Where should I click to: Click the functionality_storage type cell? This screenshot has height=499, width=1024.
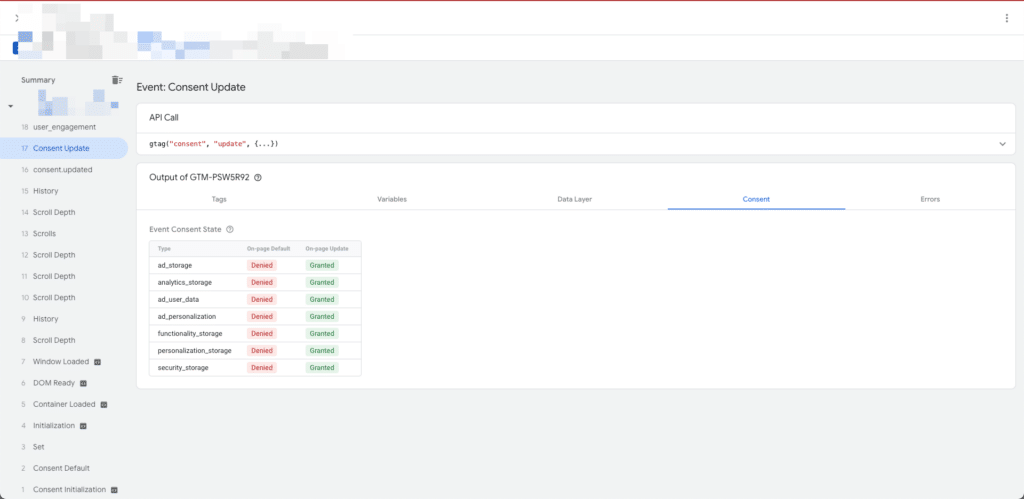(x=190, y=334)
